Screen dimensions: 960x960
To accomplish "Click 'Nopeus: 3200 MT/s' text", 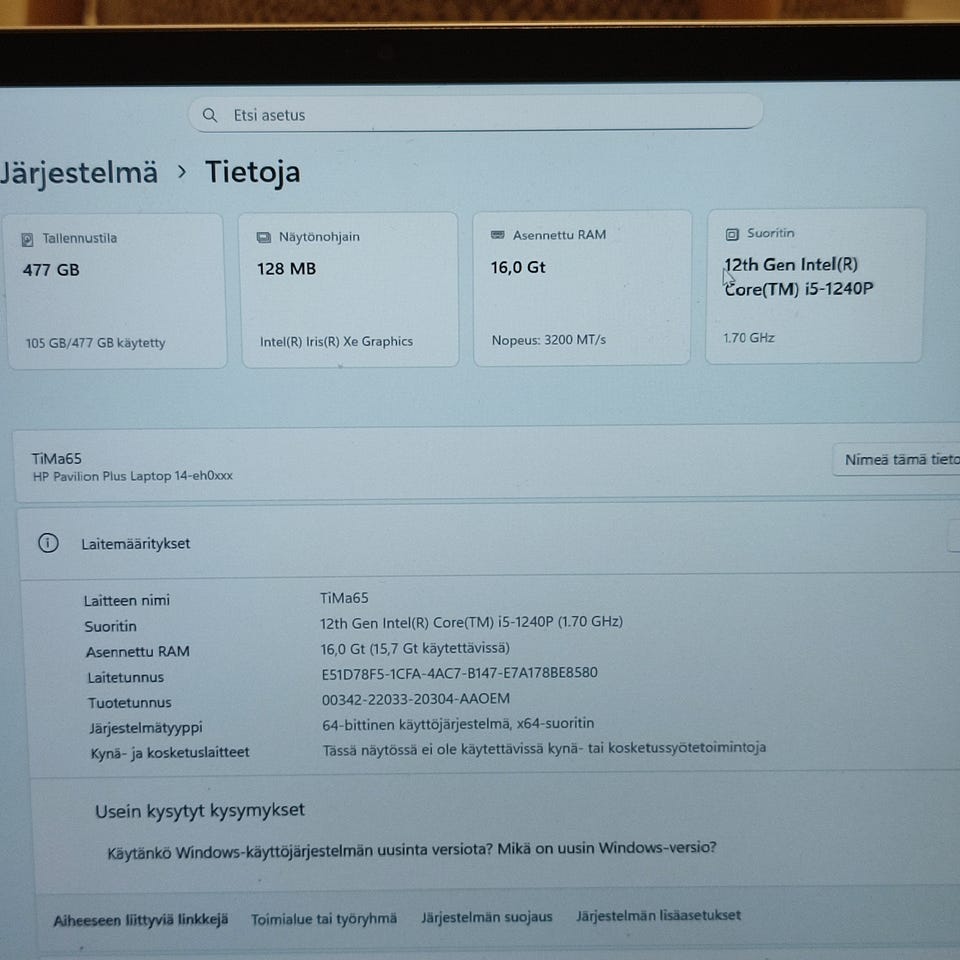I will tap(549, 340).
